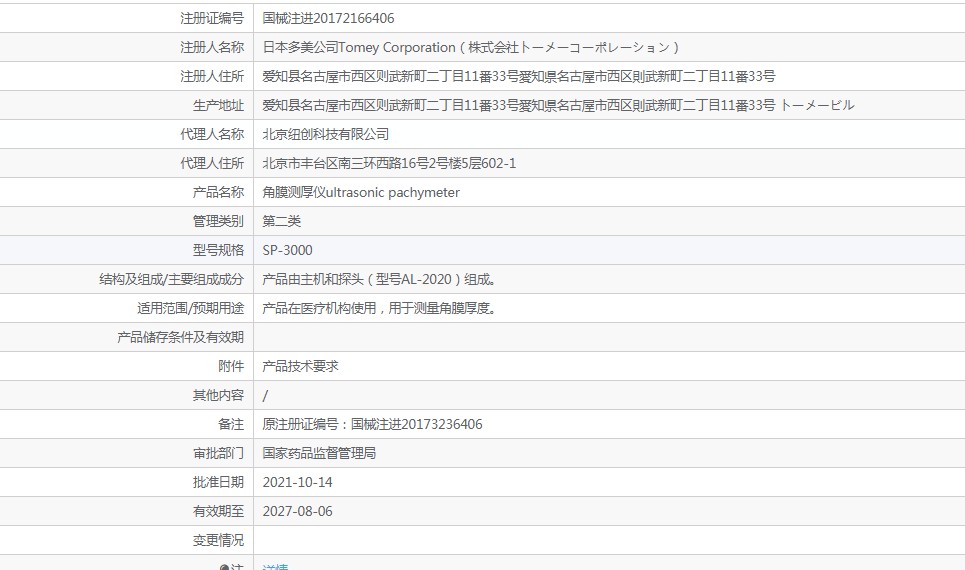Select the 第二类 category value
This screenshot has width=965, height=570.
click(282, 221)
